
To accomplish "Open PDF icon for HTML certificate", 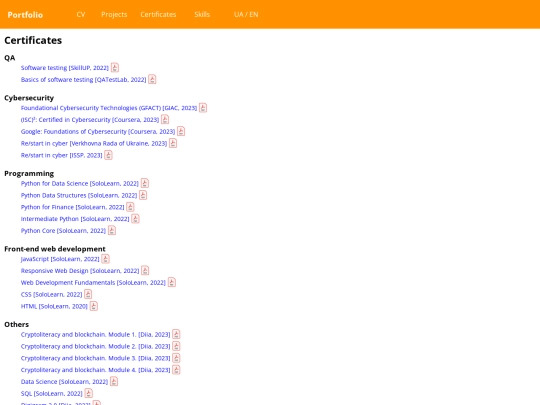I will tap(94, 306).
